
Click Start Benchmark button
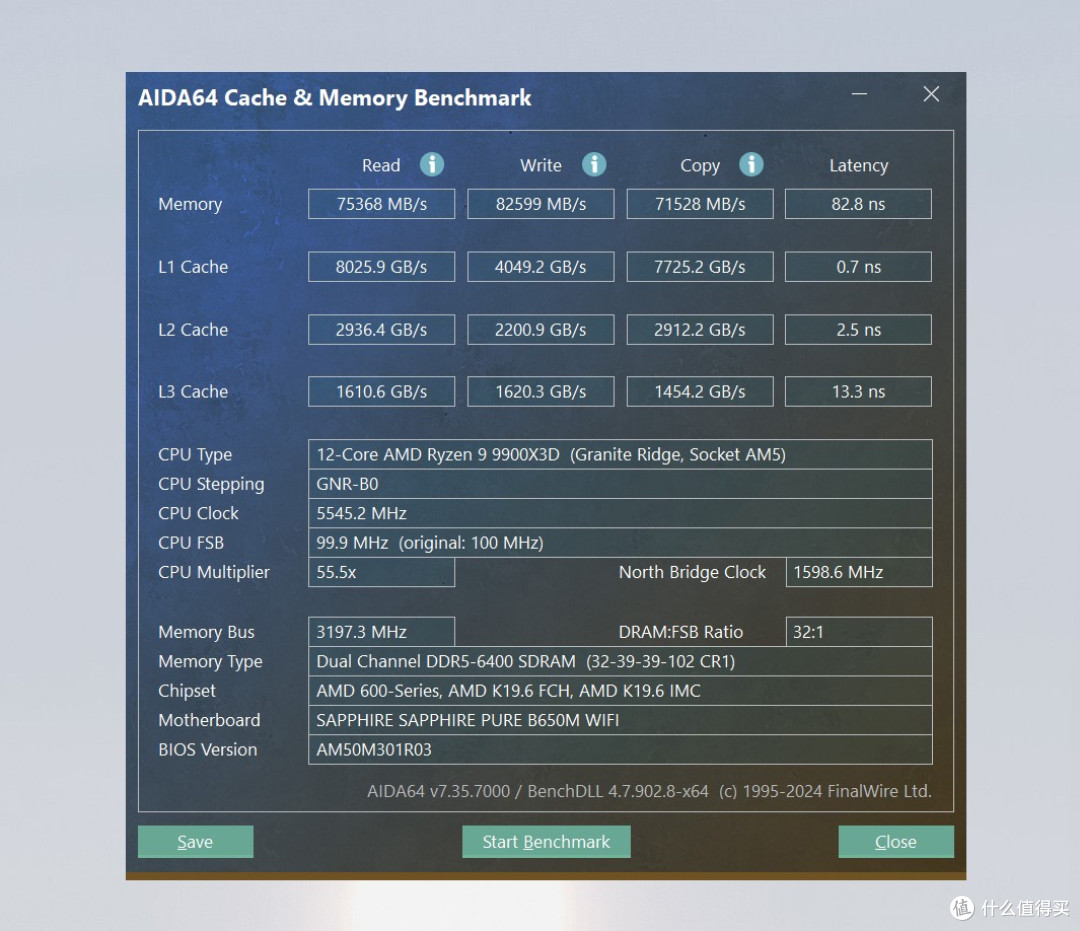546,841
